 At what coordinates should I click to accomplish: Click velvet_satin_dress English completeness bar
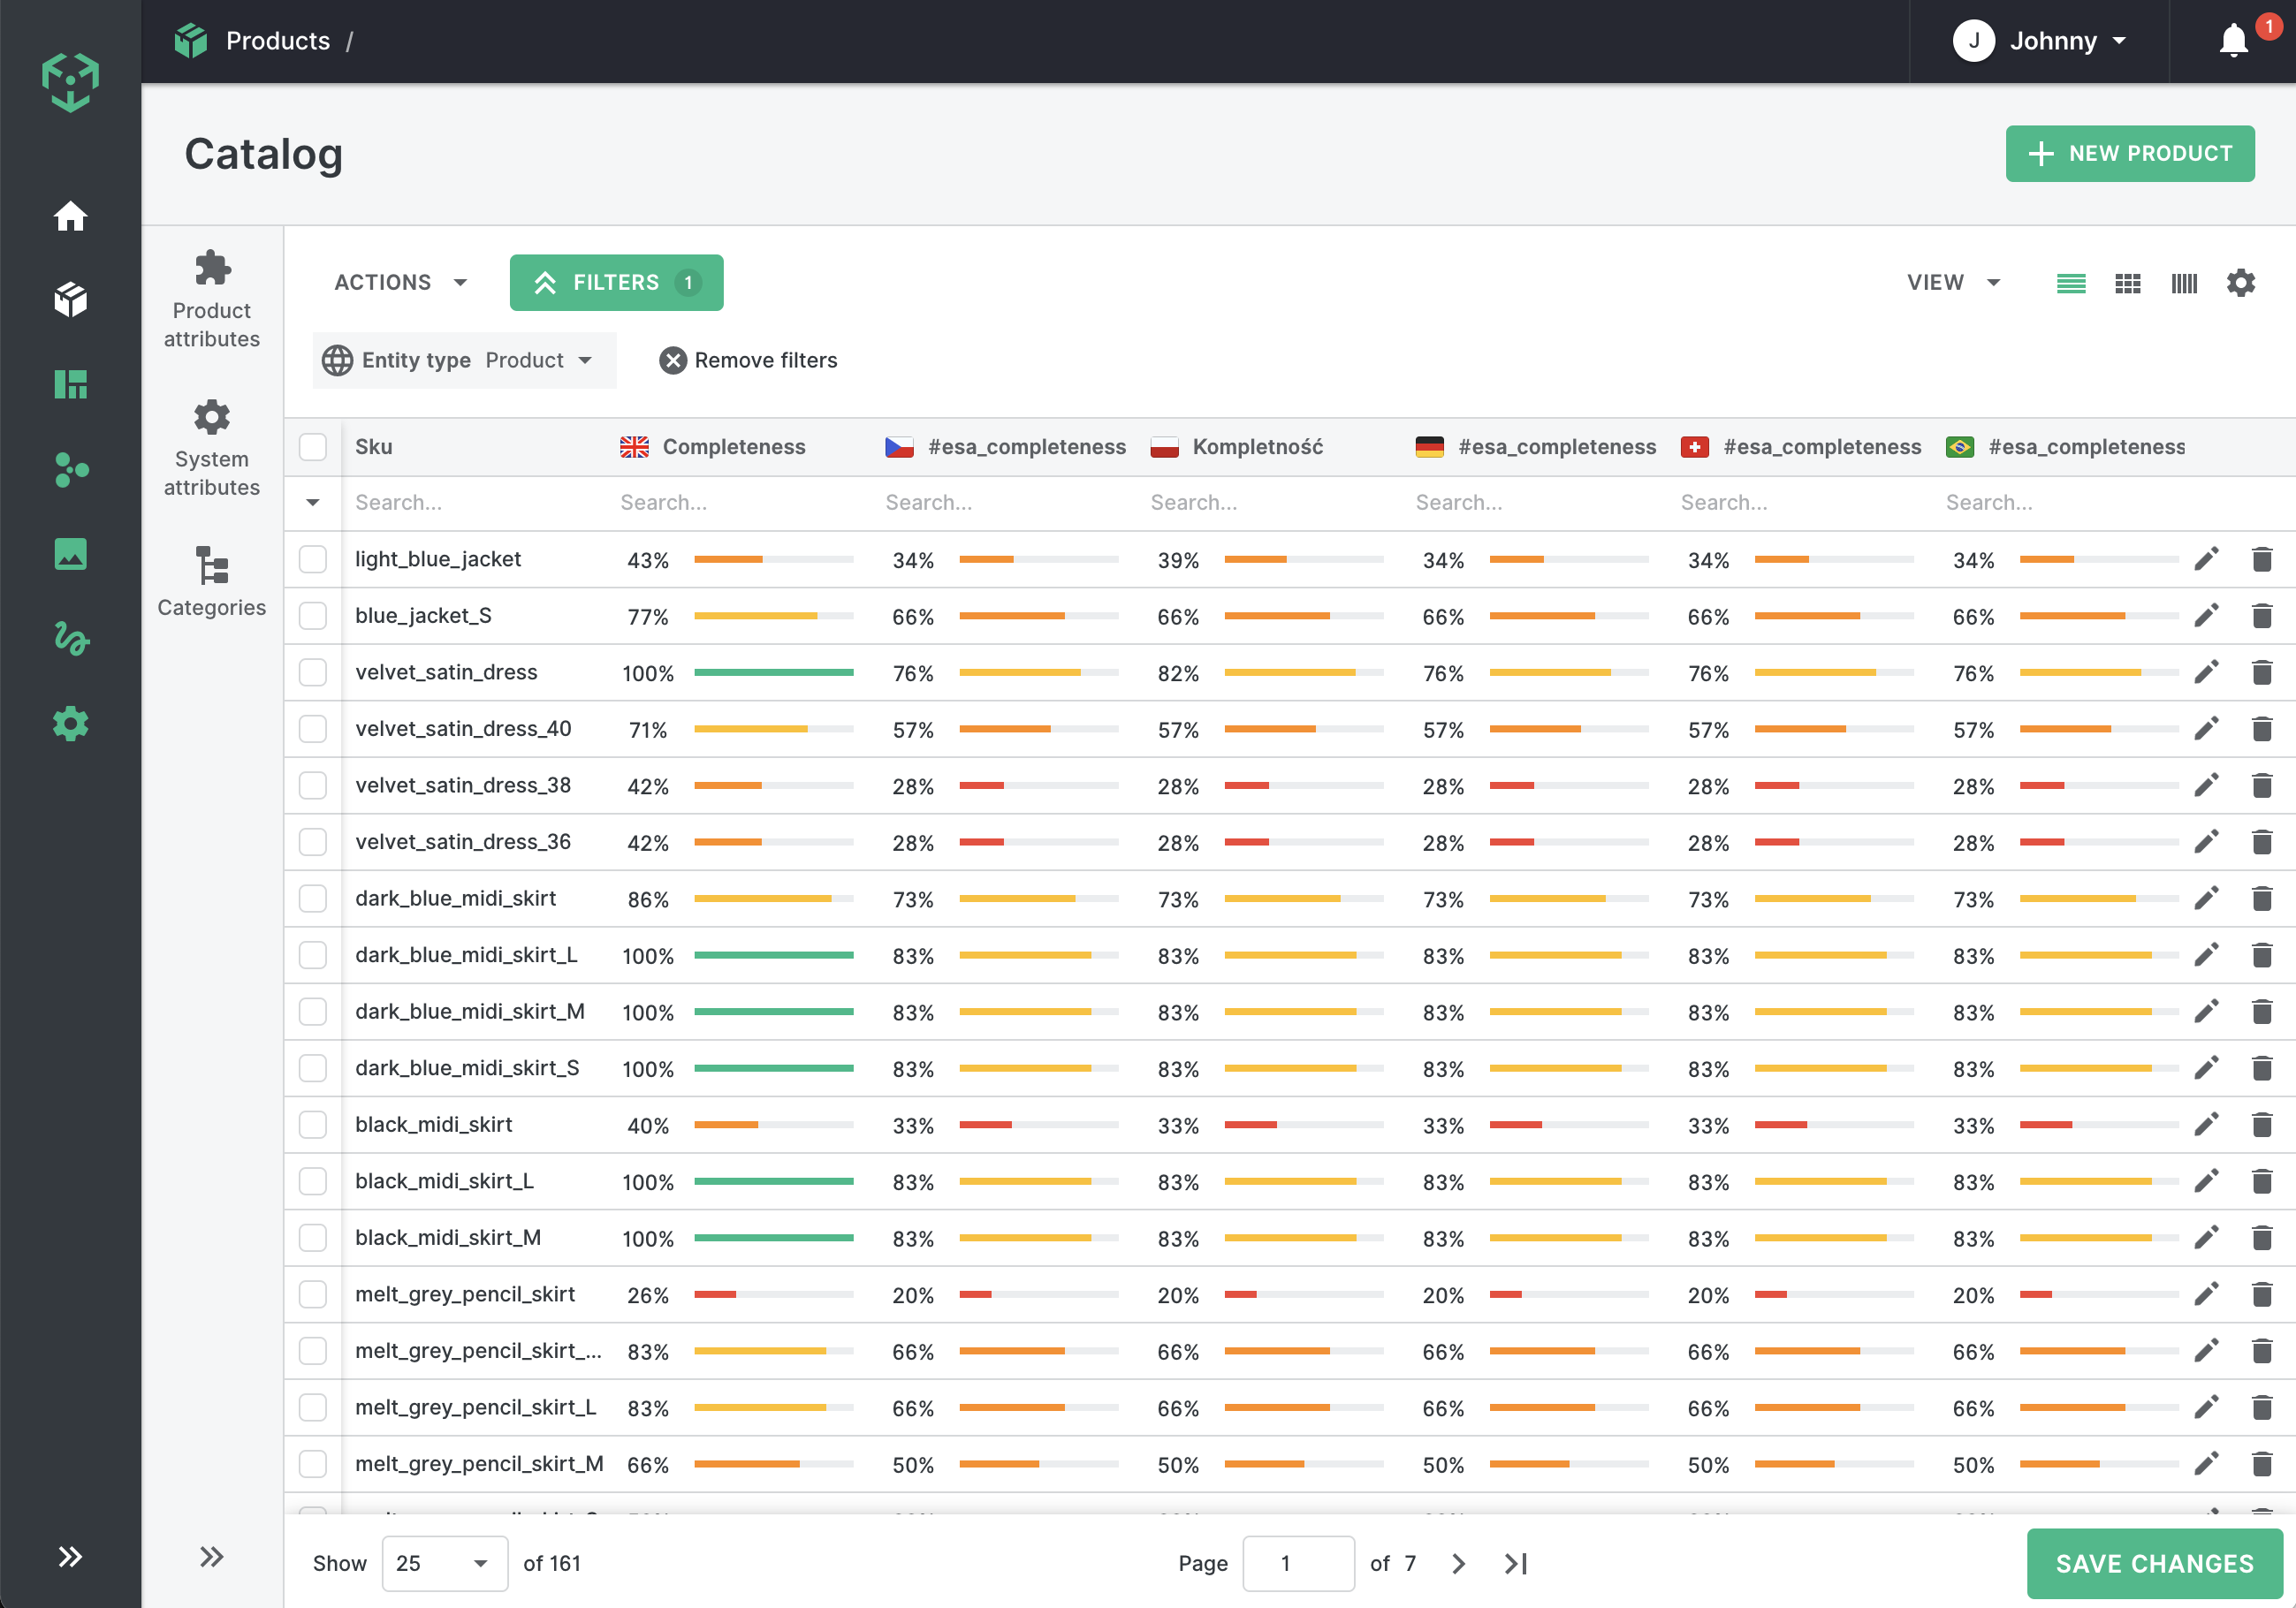tap(773, 672)
